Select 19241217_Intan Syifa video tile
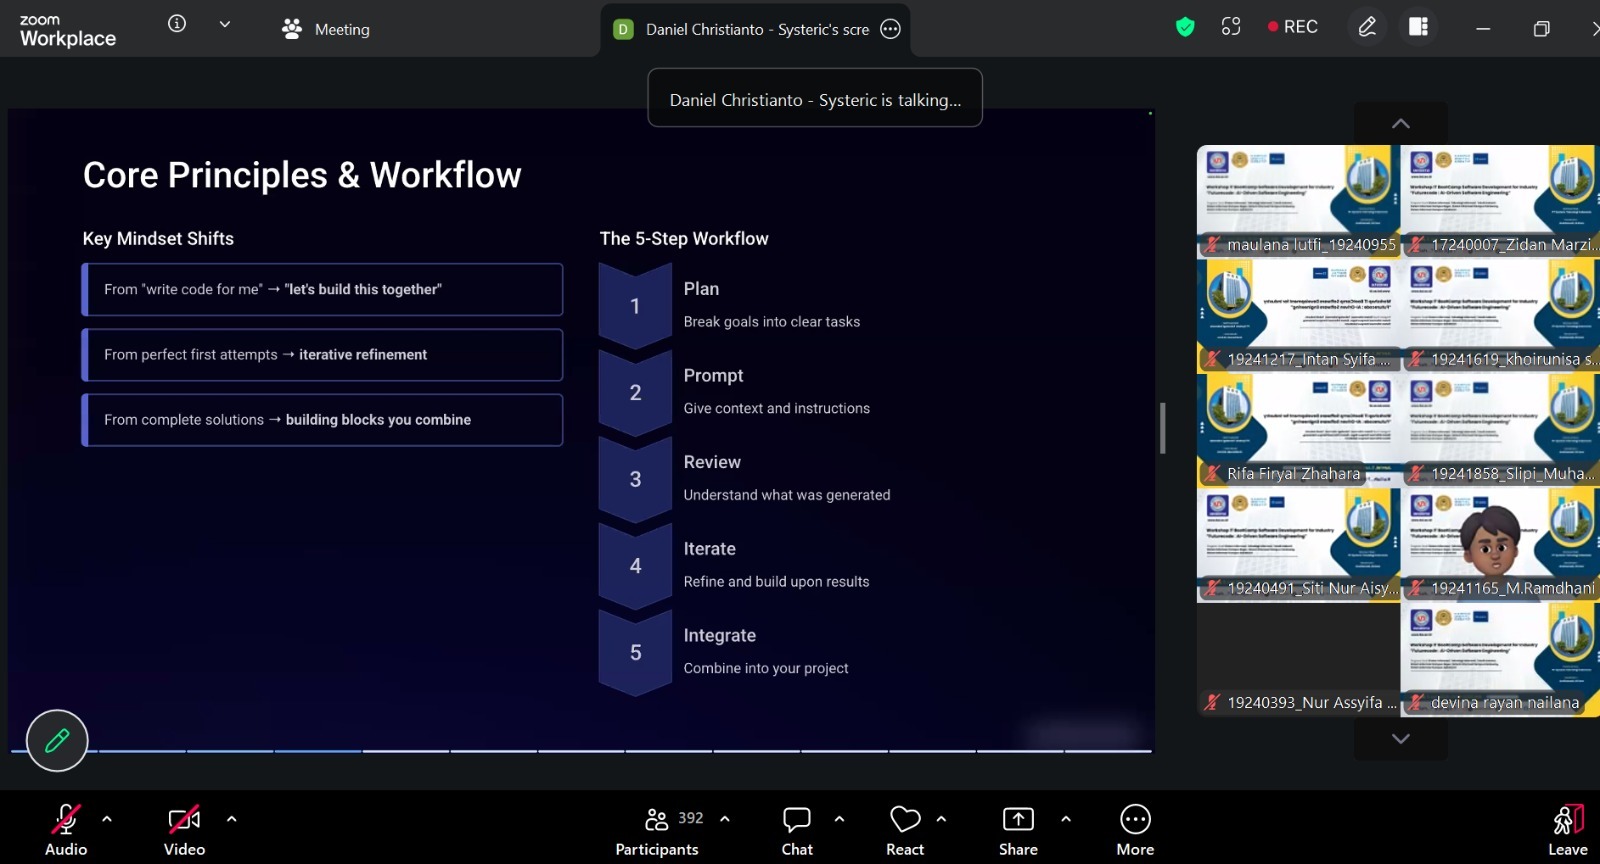This screenshot has height=864, width=1600. pyautogui.click(x=1298, y=316)
